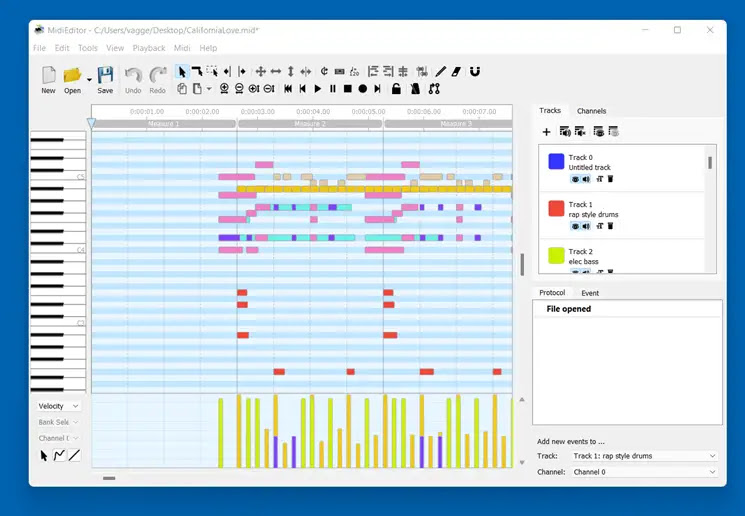Toggle the screen lock padlock

(396, 88)
